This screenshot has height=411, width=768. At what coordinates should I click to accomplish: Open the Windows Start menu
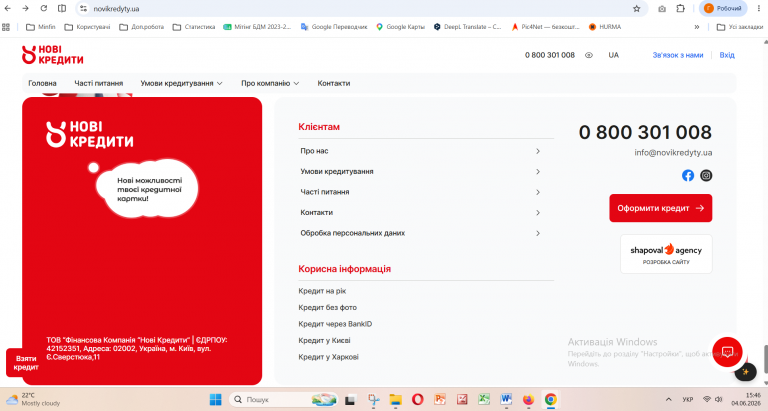click(x=215, y=399)
